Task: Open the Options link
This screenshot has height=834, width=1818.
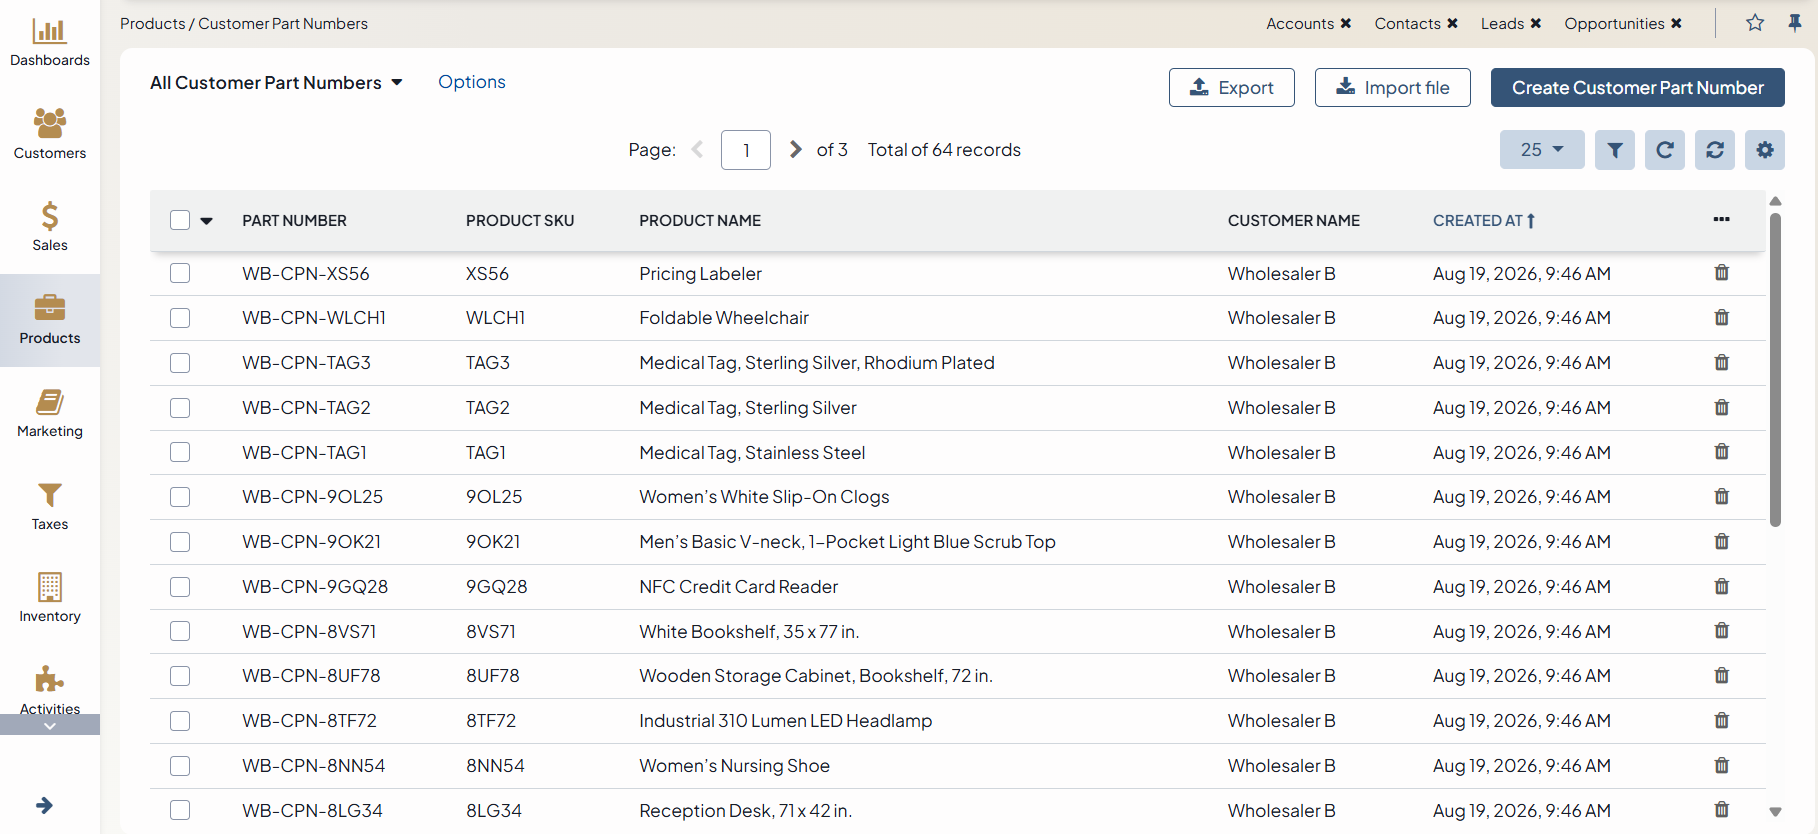Action: pyautogui.click(x=472, y=82)
